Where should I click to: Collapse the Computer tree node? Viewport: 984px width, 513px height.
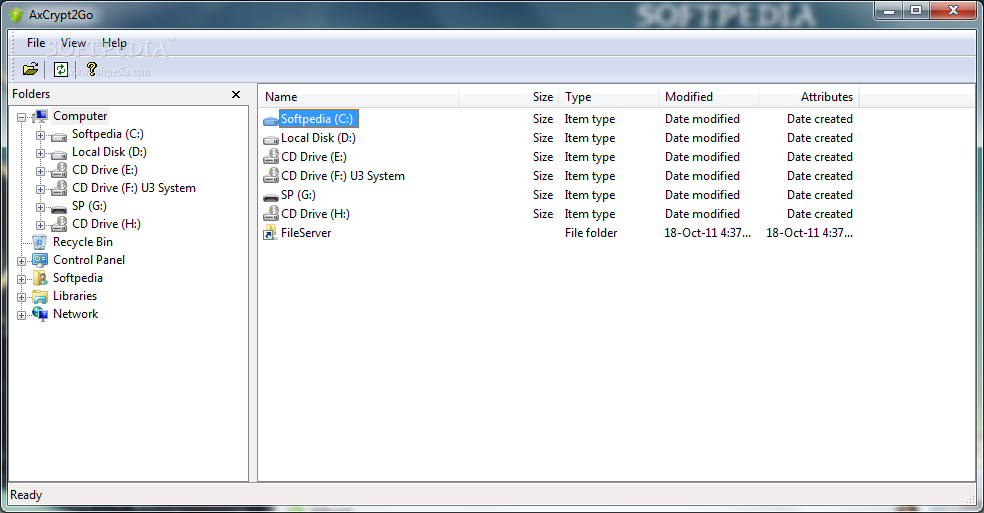21,117
